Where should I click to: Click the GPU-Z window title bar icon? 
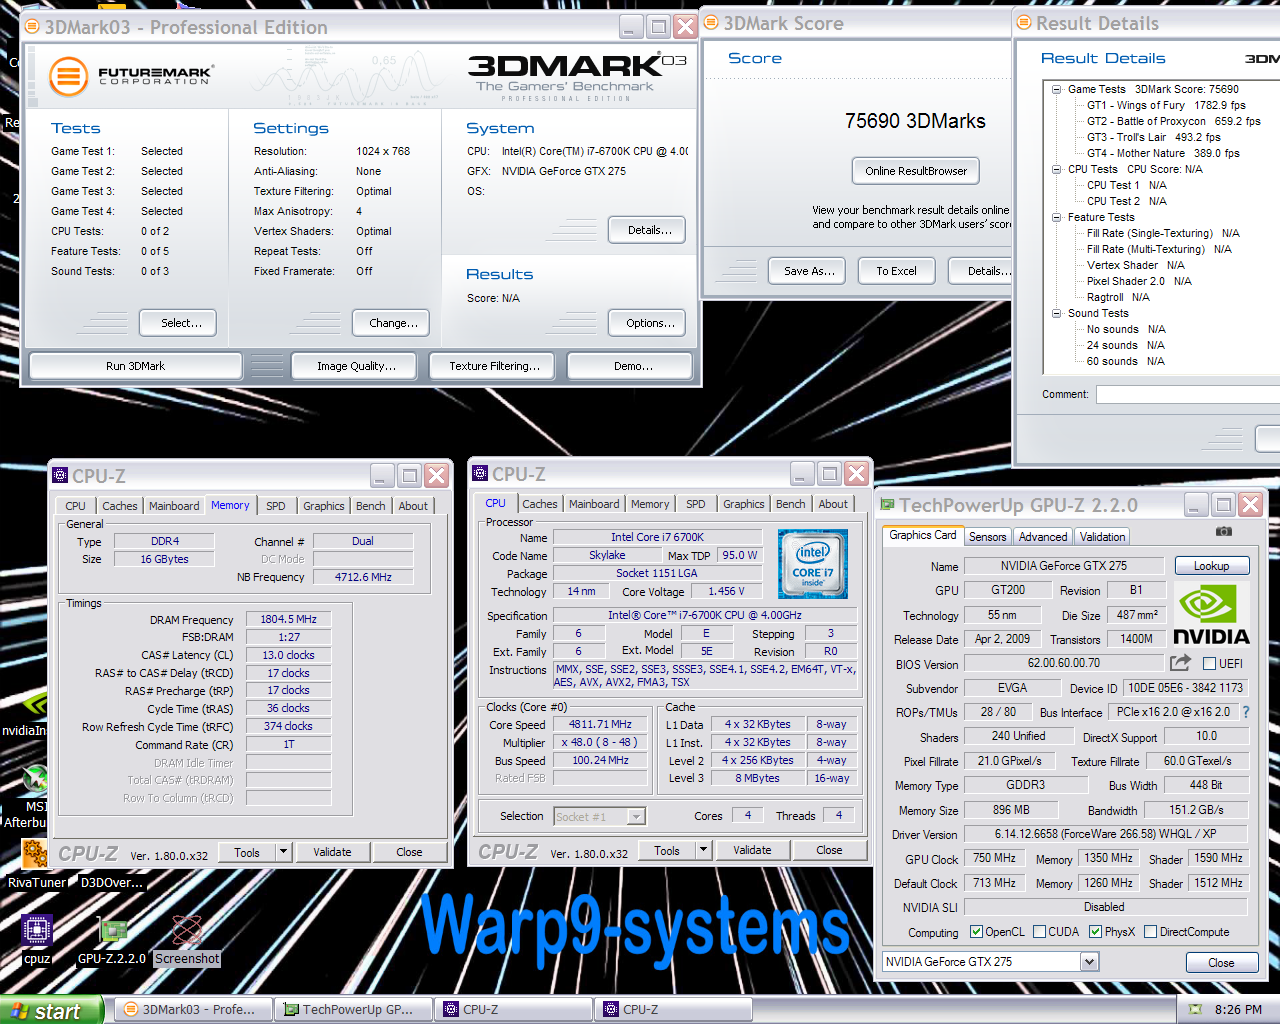click(887, 505)
